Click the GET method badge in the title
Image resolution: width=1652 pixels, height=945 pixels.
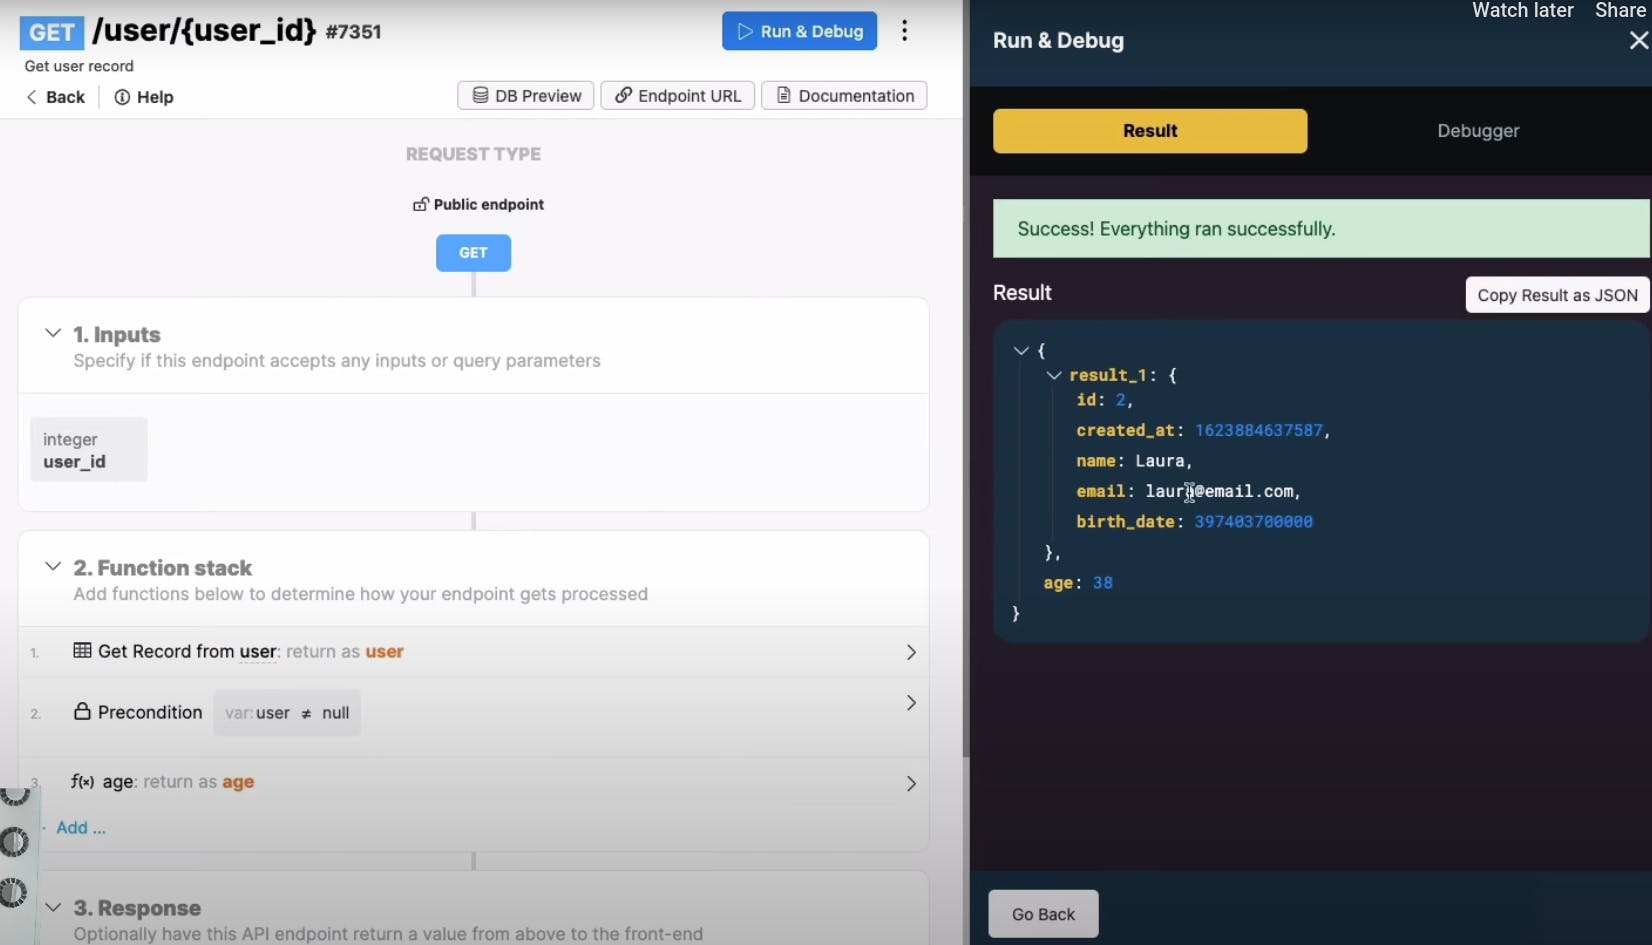pyautogui.click(x=51, y=32)
